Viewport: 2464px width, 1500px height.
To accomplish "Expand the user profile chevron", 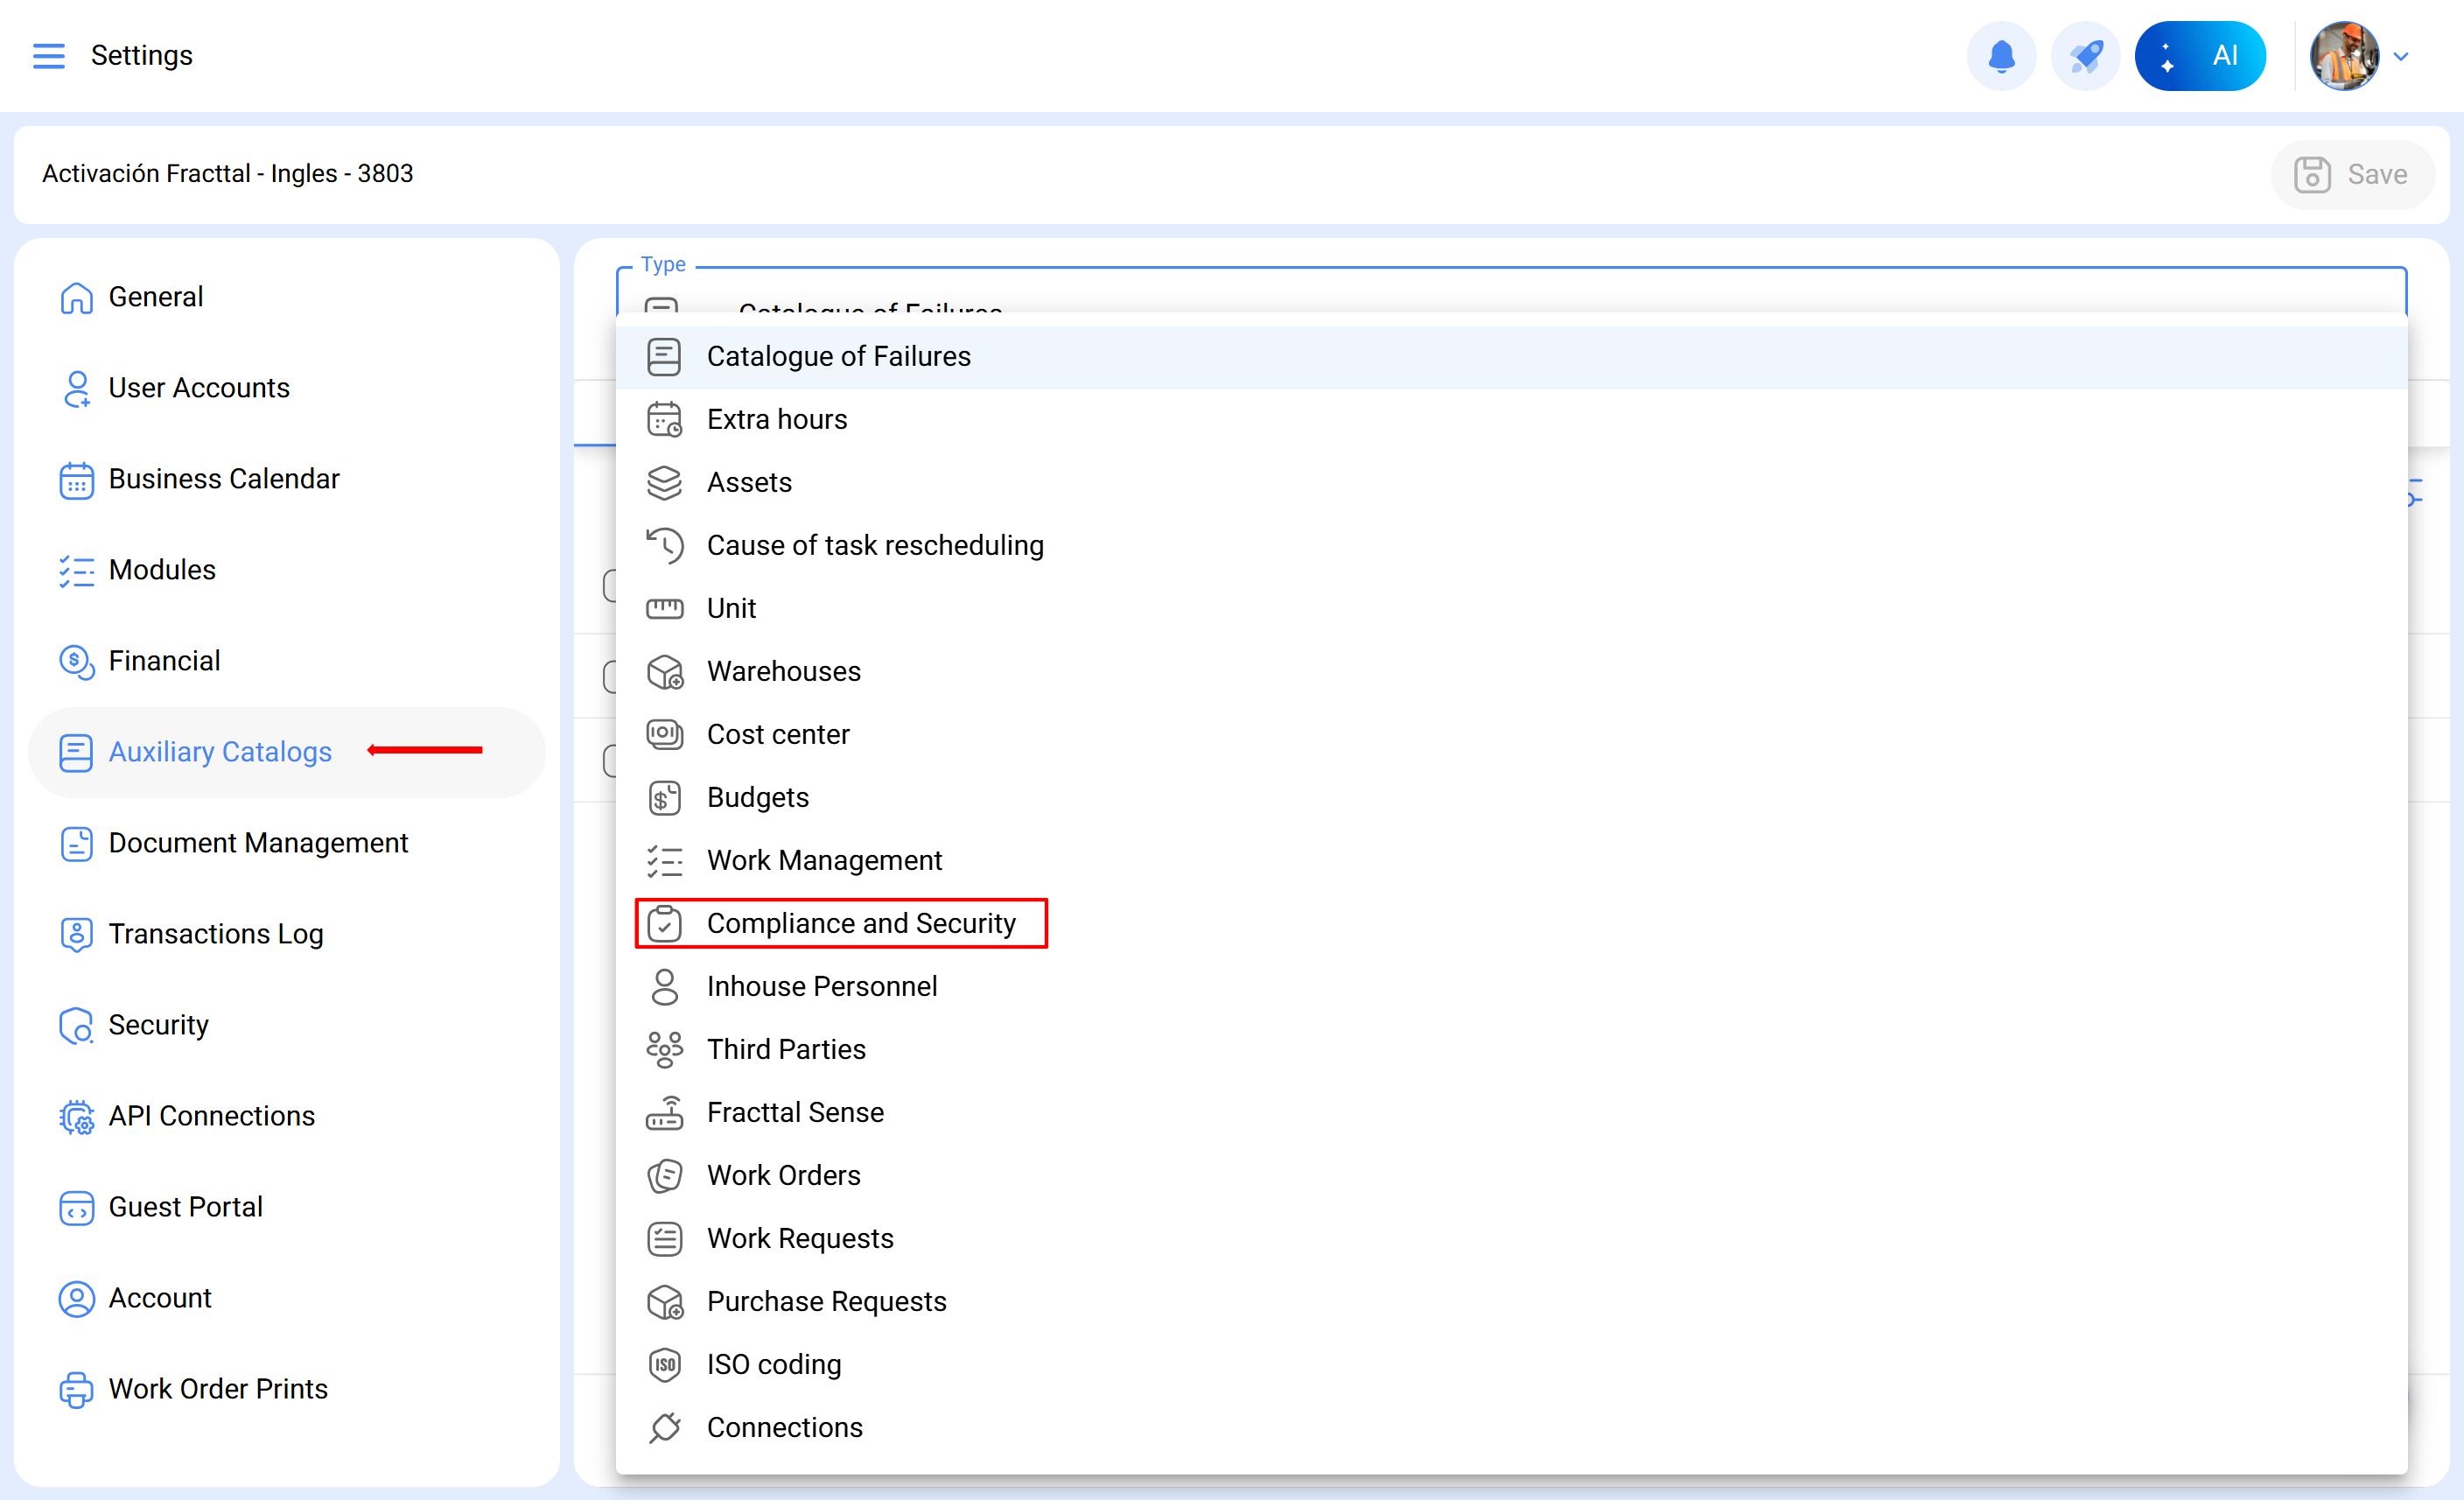I will click(x=2401, y=57).
